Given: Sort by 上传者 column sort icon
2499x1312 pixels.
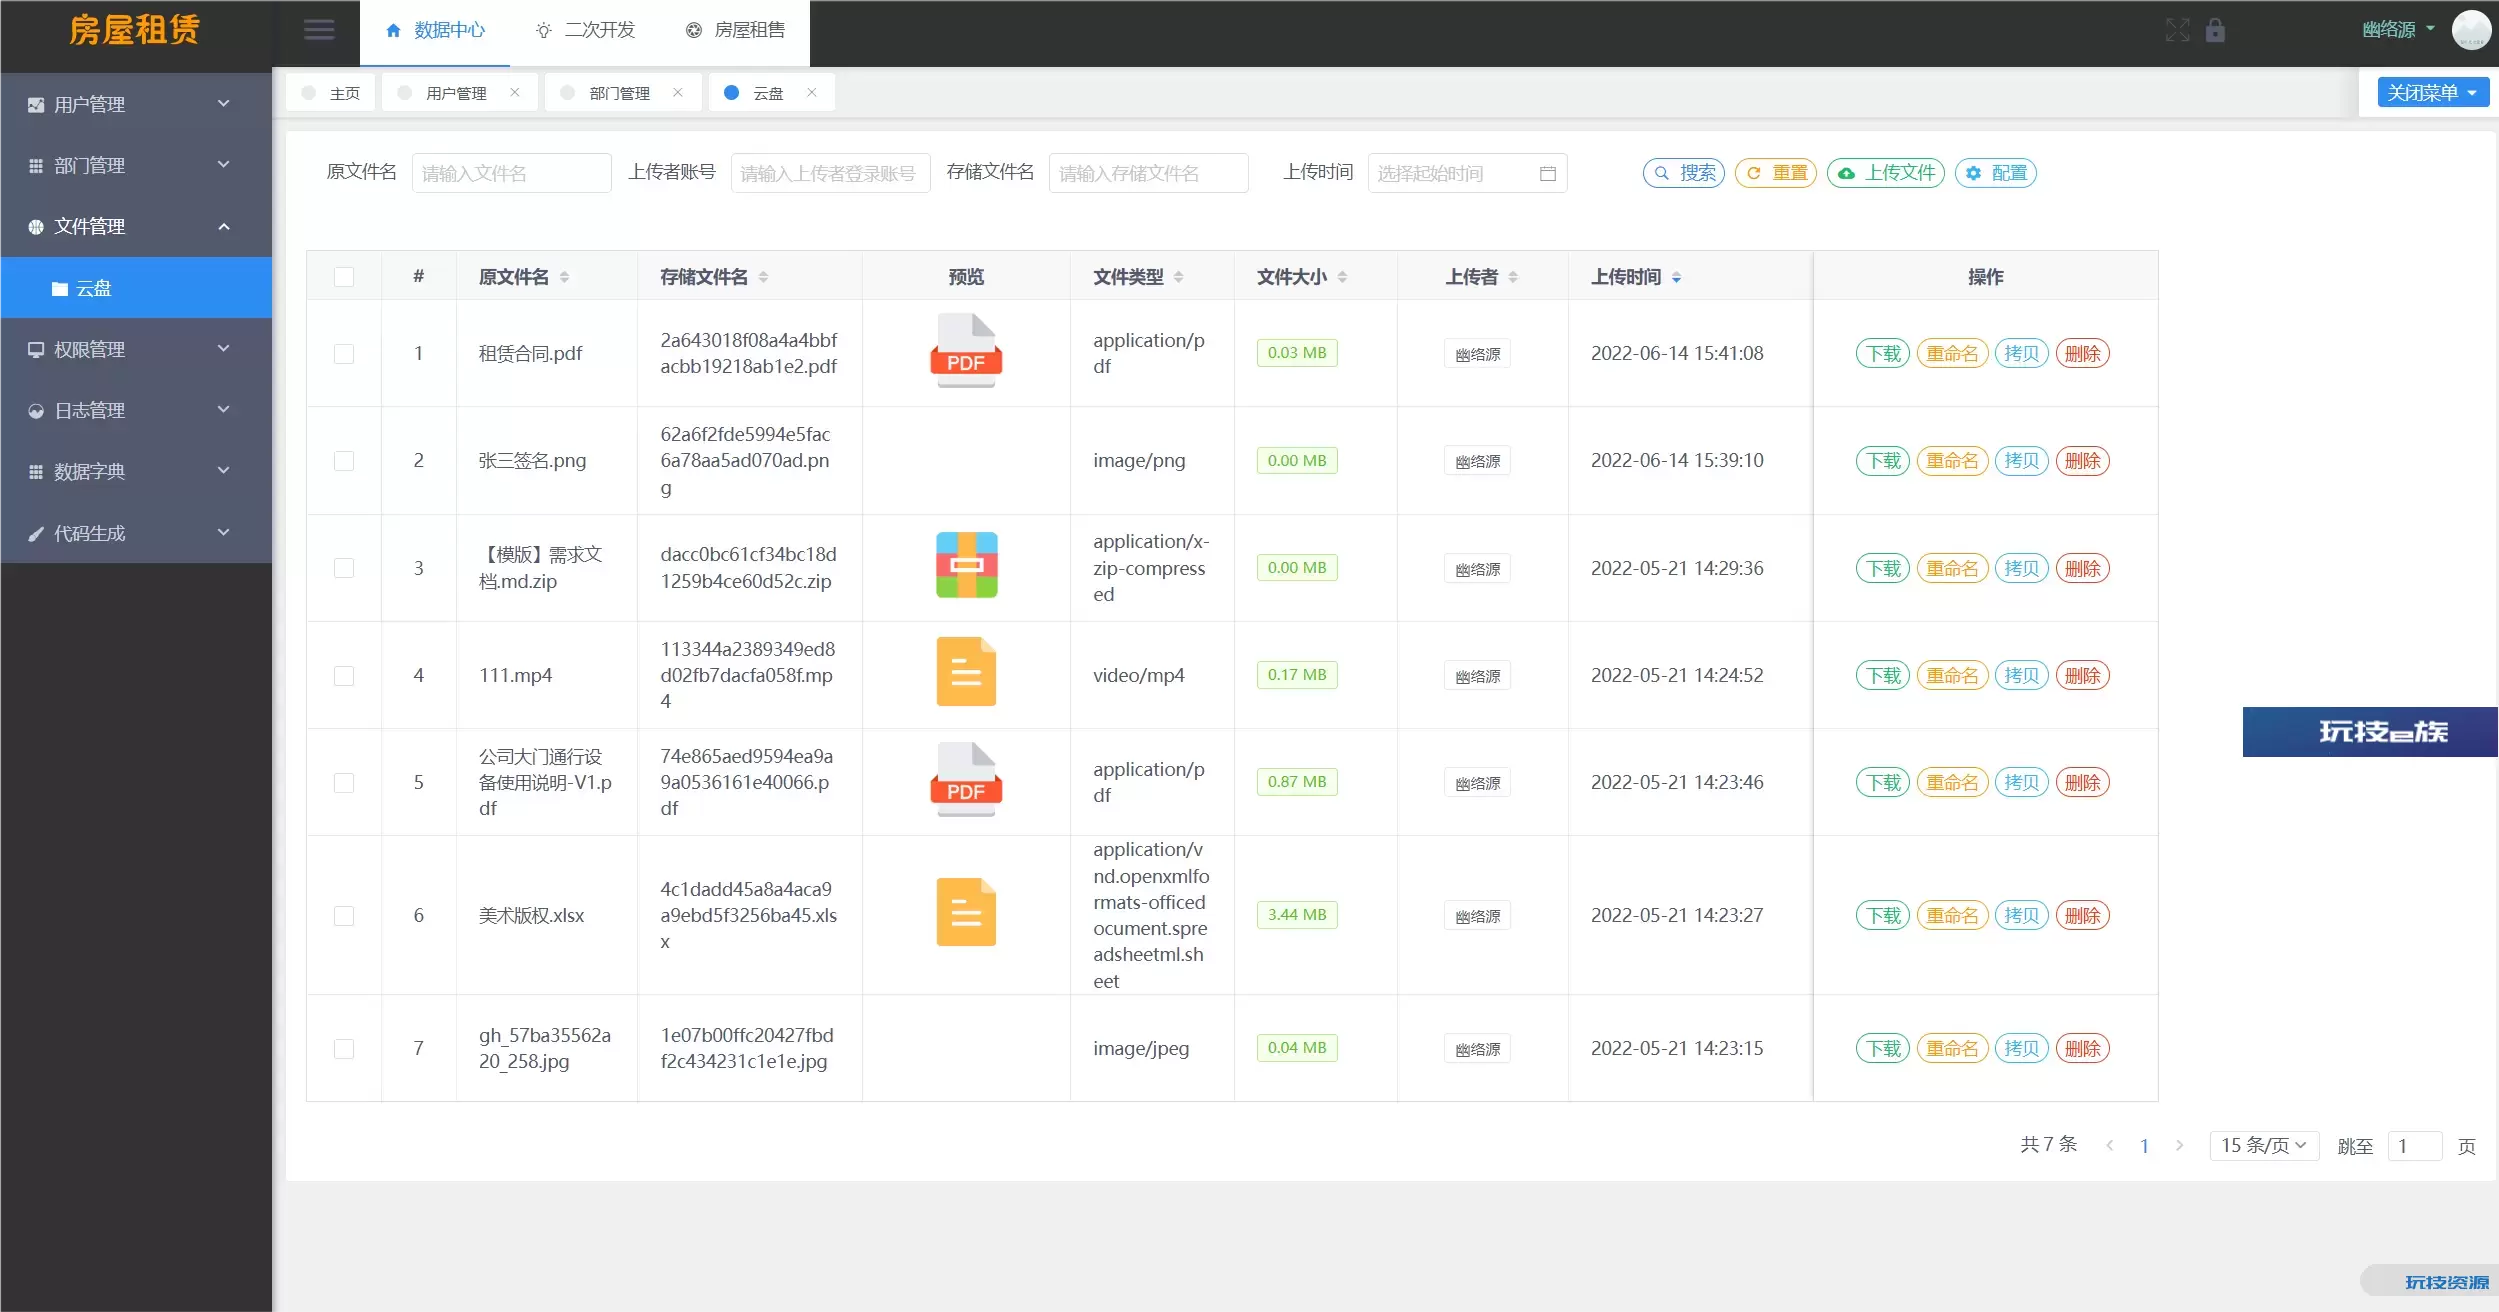Looking at the screenshot, I should click(1513, 277).
